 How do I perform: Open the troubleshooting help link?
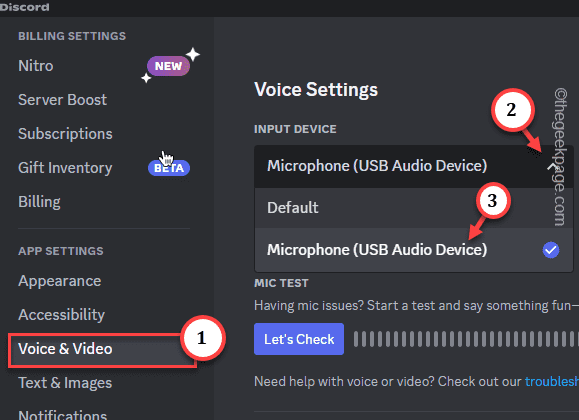(552, 381)
